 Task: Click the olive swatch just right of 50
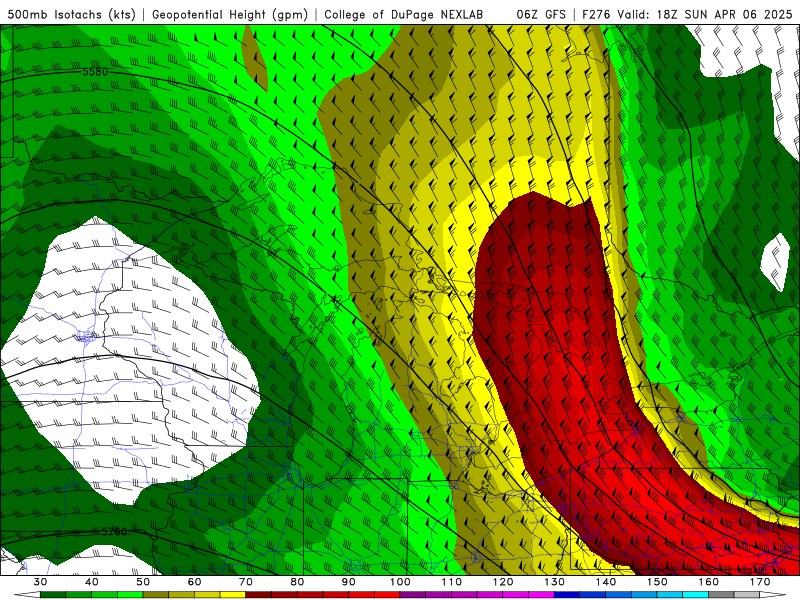[156, 595]
